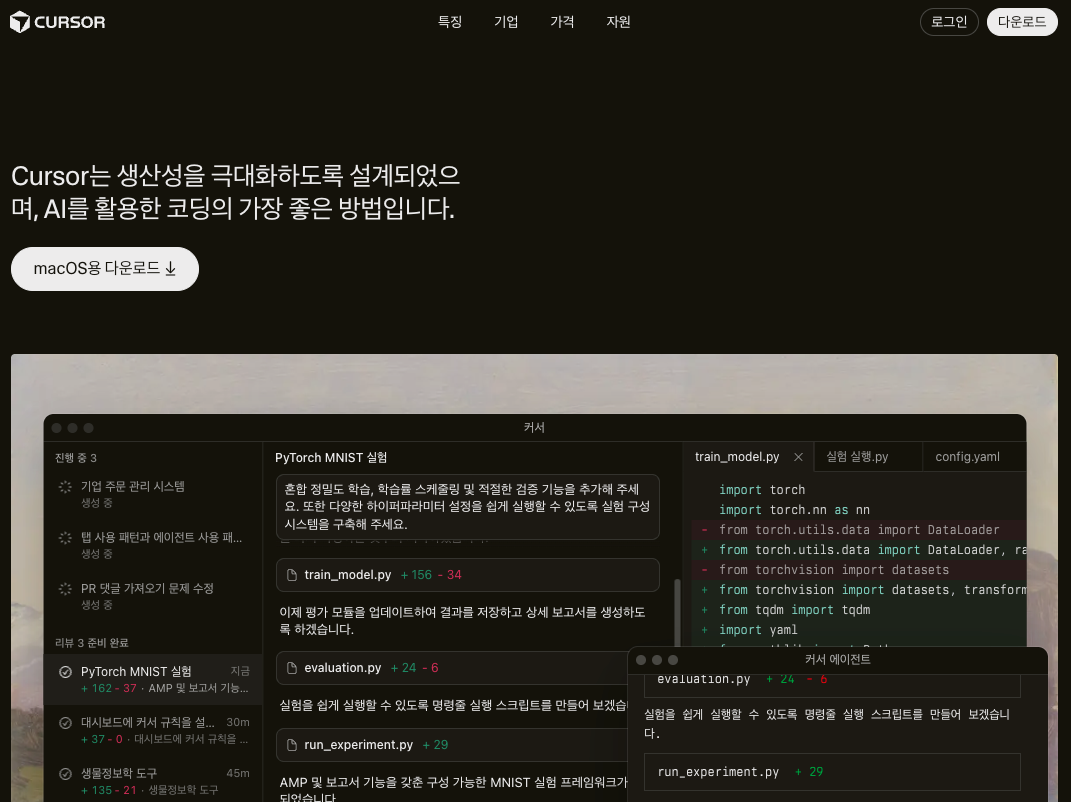Open the evaluation.py +24 -6 card in chat

452,668
